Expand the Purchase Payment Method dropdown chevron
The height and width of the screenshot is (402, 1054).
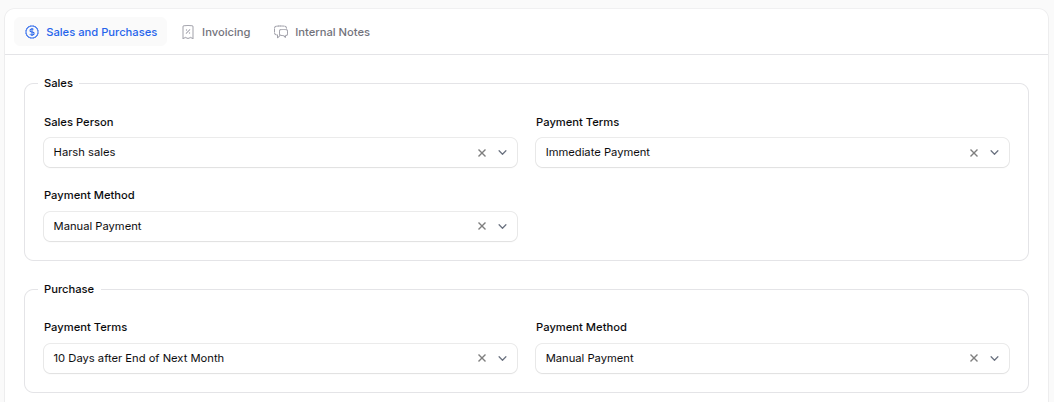point(994,358)
